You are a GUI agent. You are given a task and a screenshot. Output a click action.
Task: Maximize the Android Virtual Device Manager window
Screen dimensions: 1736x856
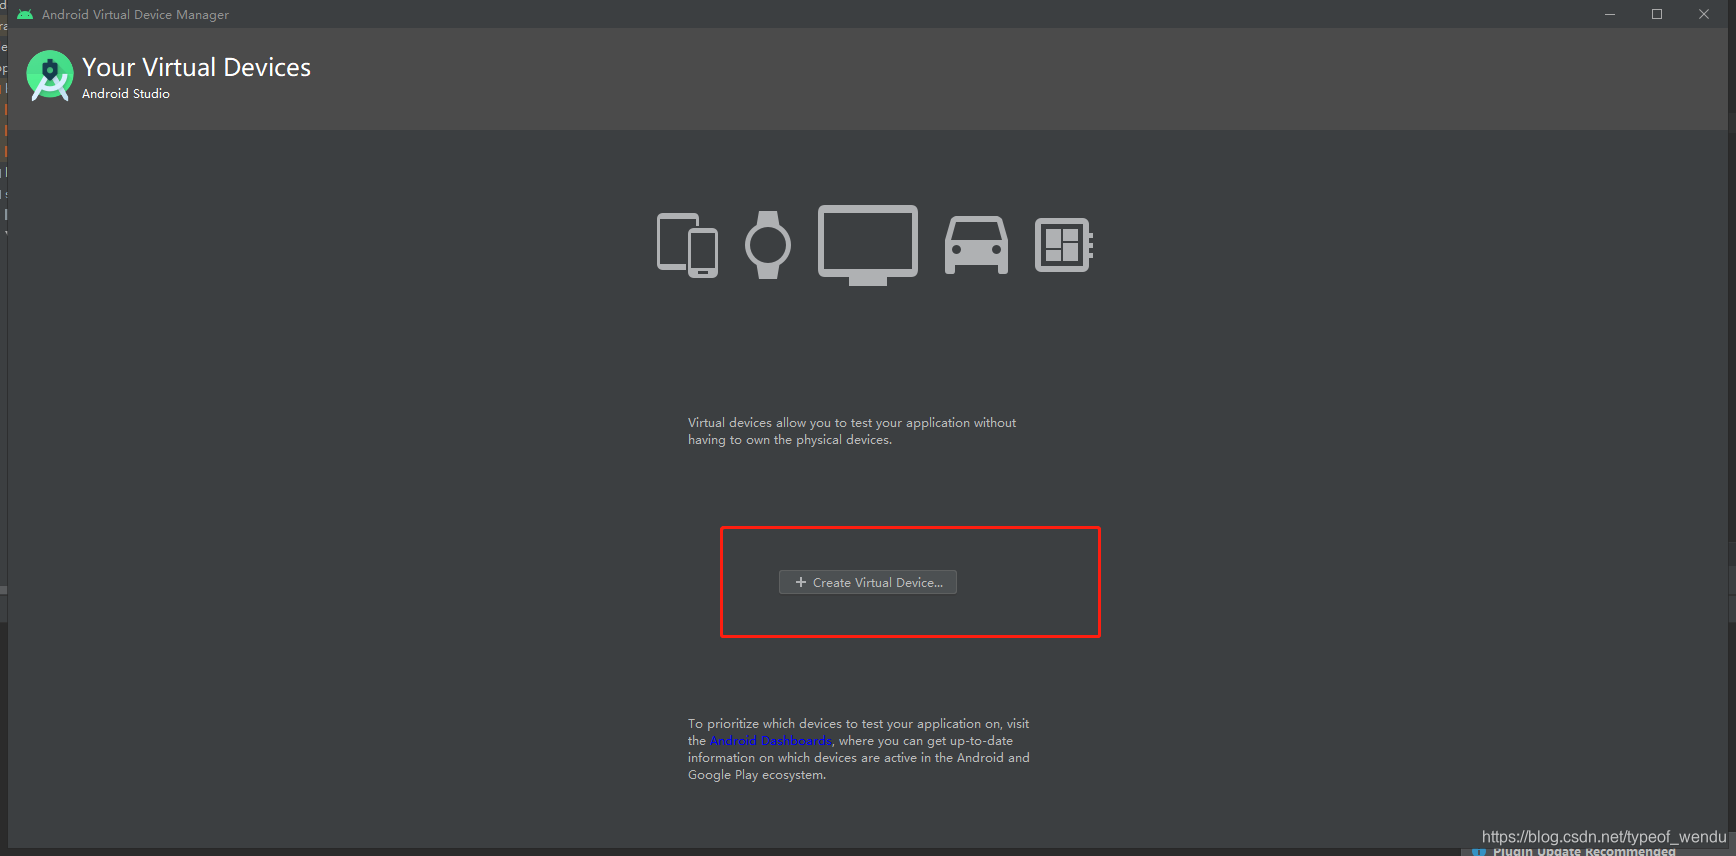pyautogui.click(x=1657, y=14)
